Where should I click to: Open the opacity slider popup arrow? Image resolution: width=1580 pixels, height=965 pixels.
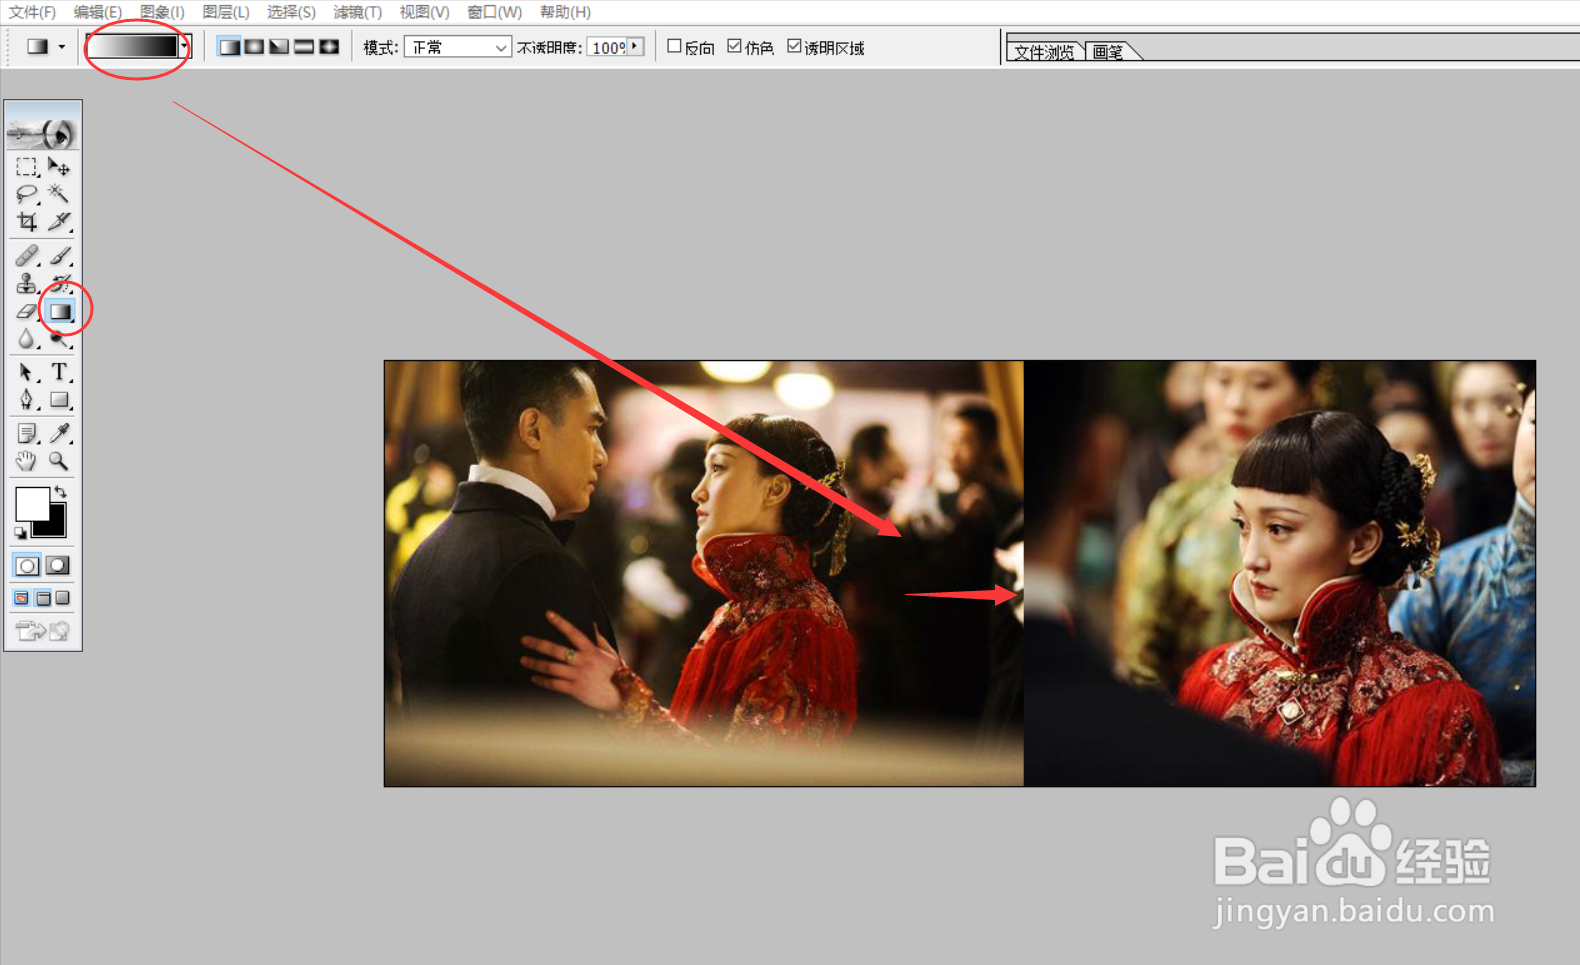[635, 47]
